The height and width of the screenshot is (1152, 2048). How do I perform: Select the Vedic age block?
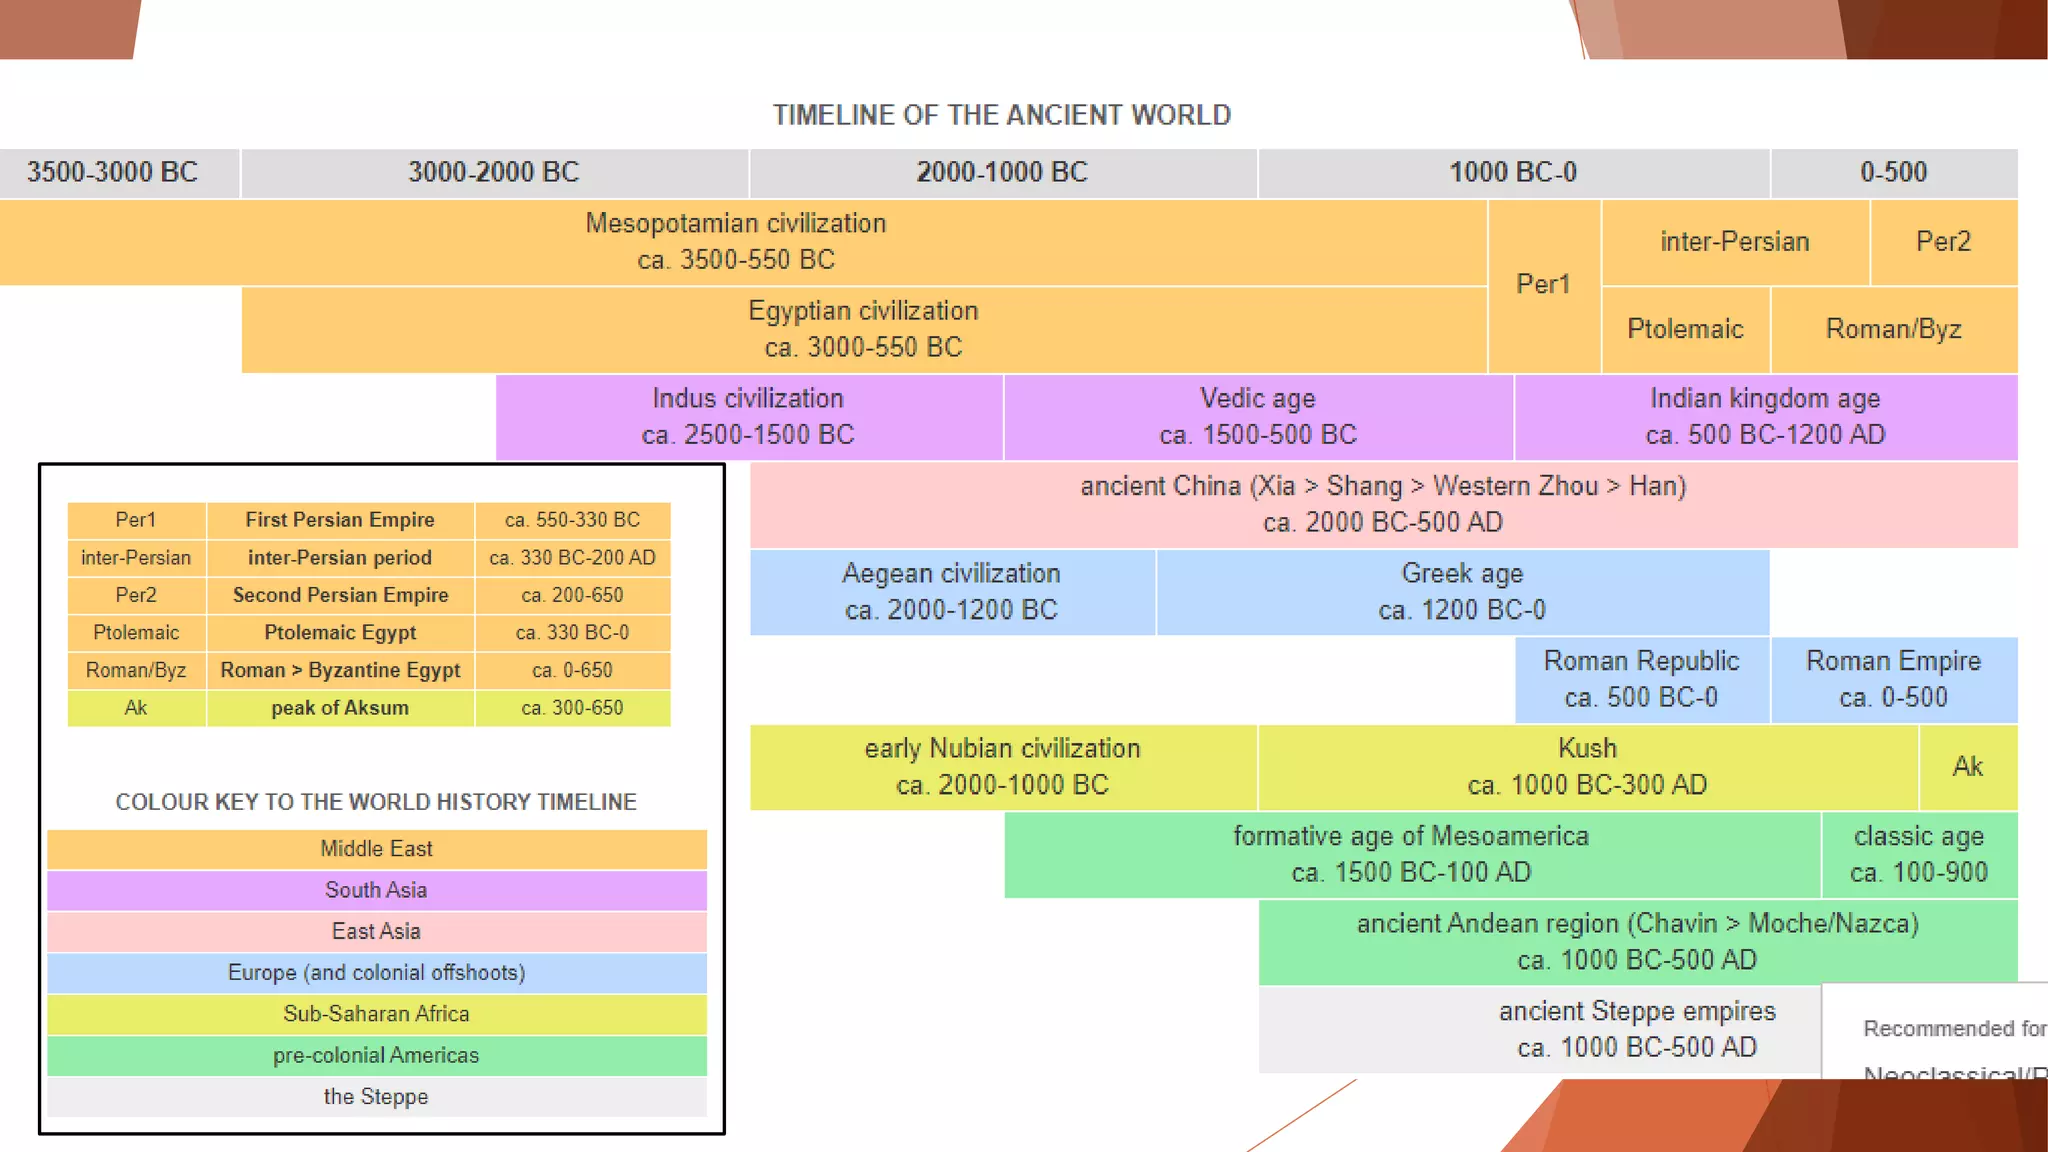tap(1257, 416)
